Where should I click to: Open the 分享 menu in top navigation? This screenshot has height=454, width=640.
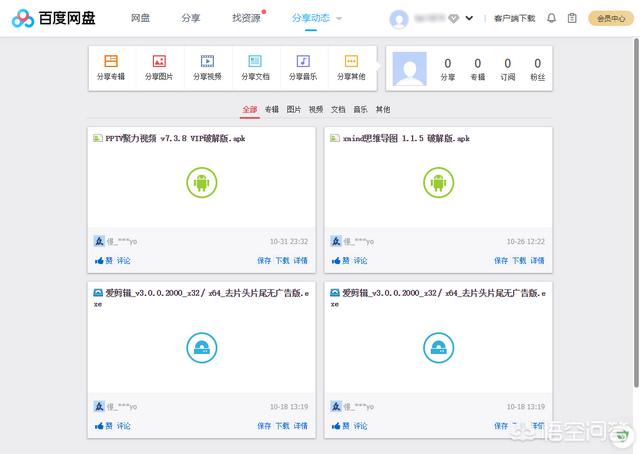pyautogui.click(x=191, y=18)
